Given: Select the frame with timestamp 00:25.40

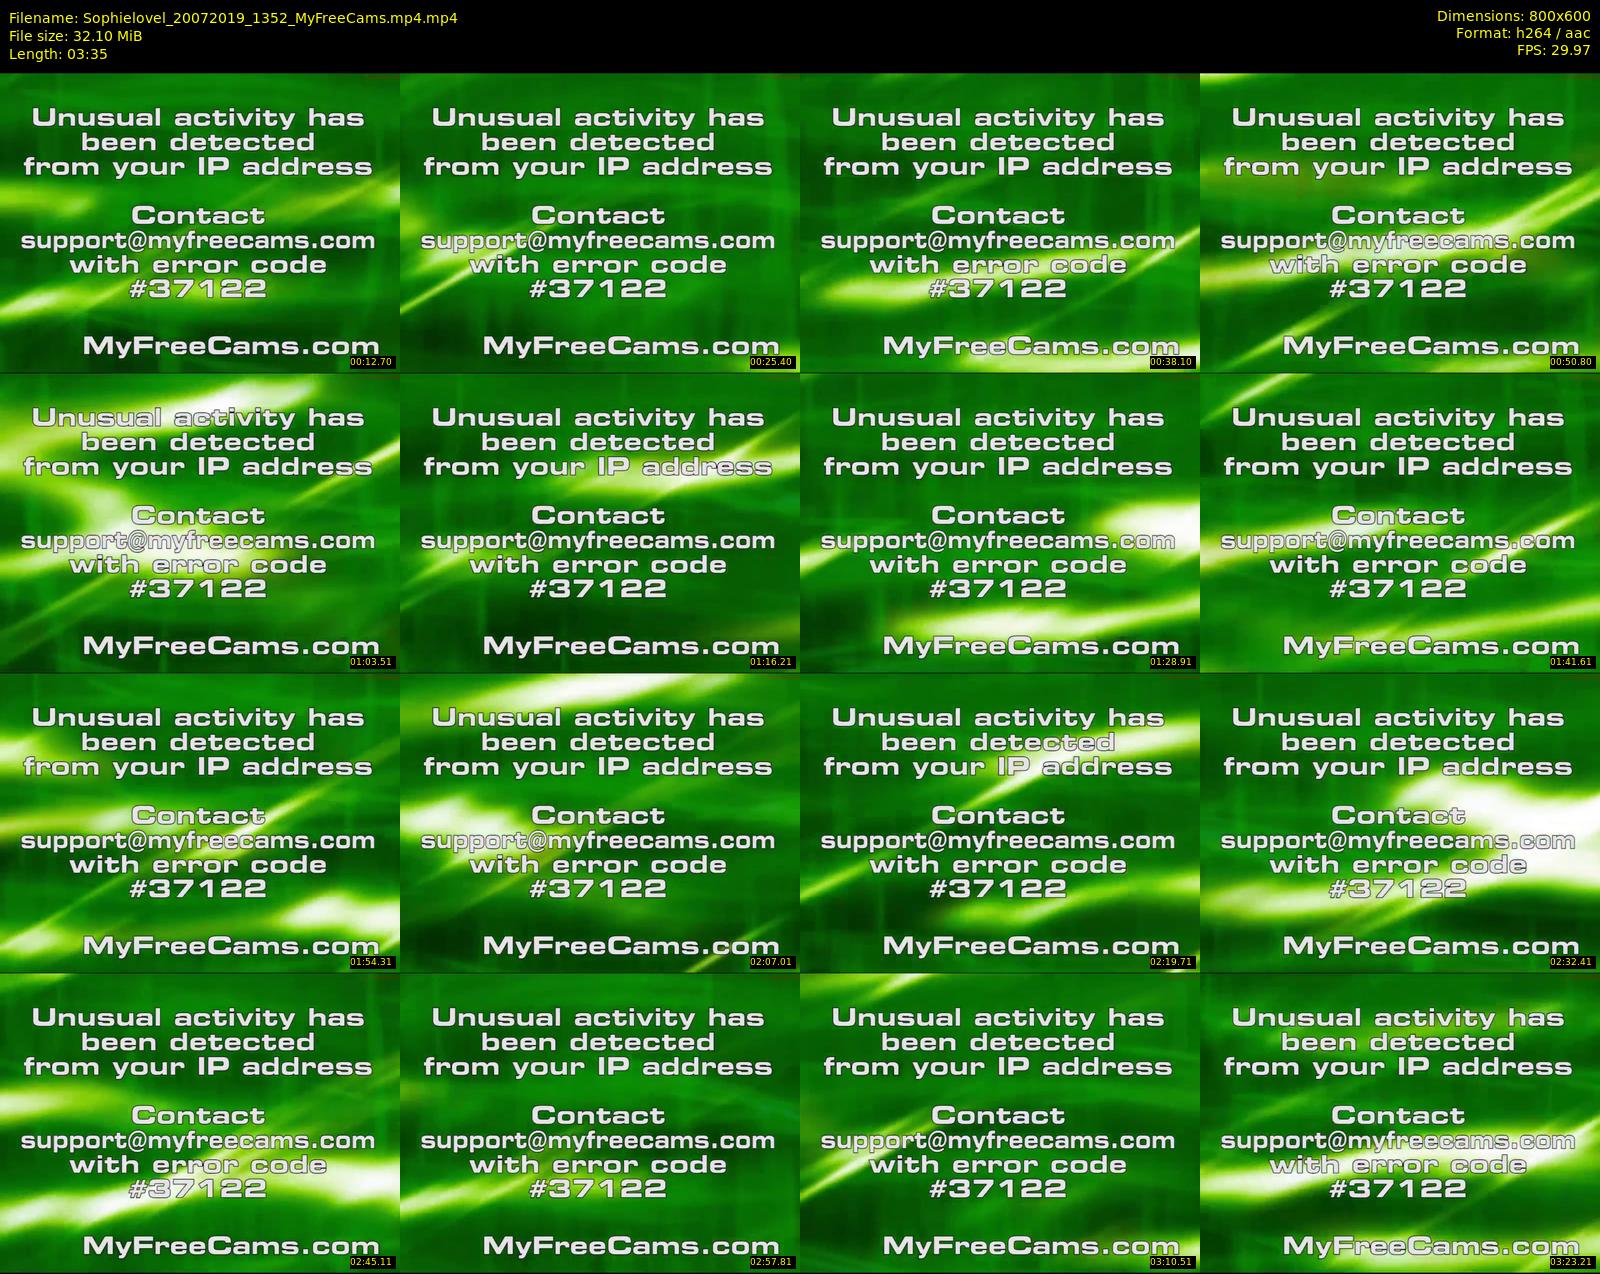Looking at the screenshot, I should 600,222.
